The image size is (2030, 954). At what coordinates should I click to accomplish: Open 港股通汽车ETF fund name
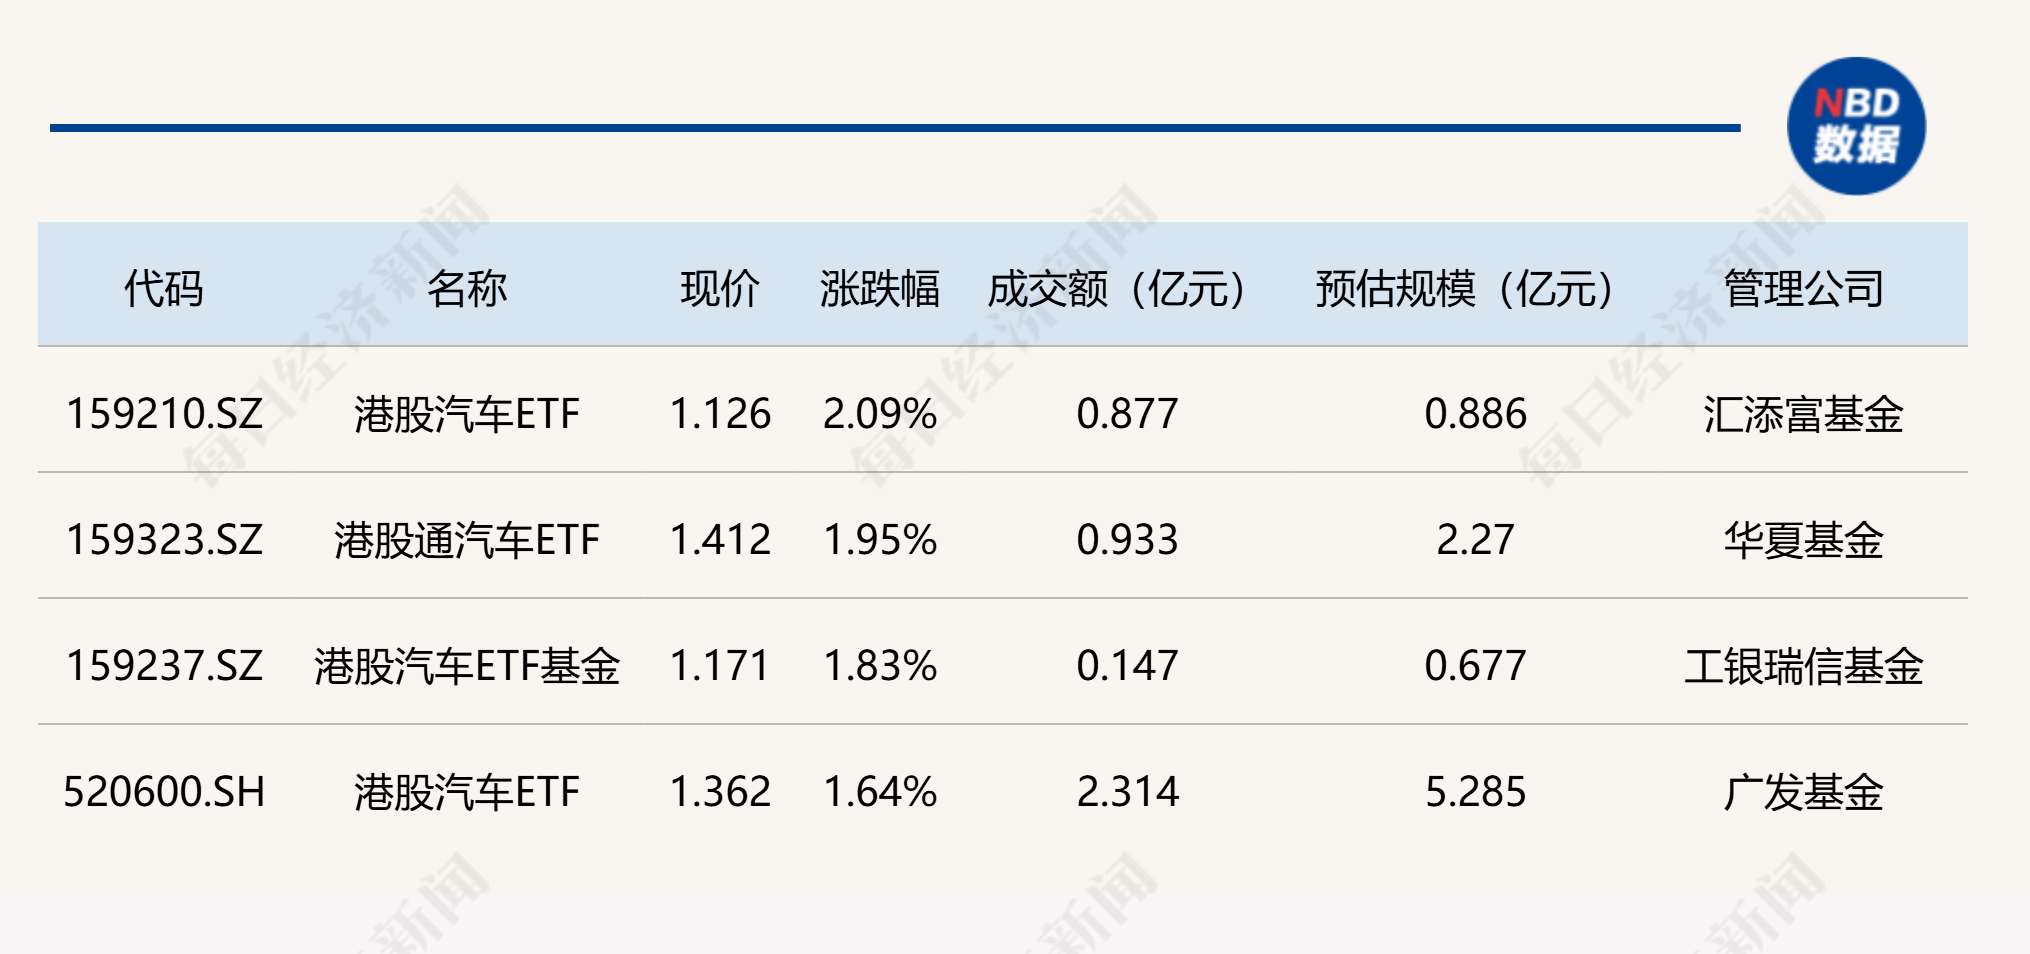click(x=467, y=540)
